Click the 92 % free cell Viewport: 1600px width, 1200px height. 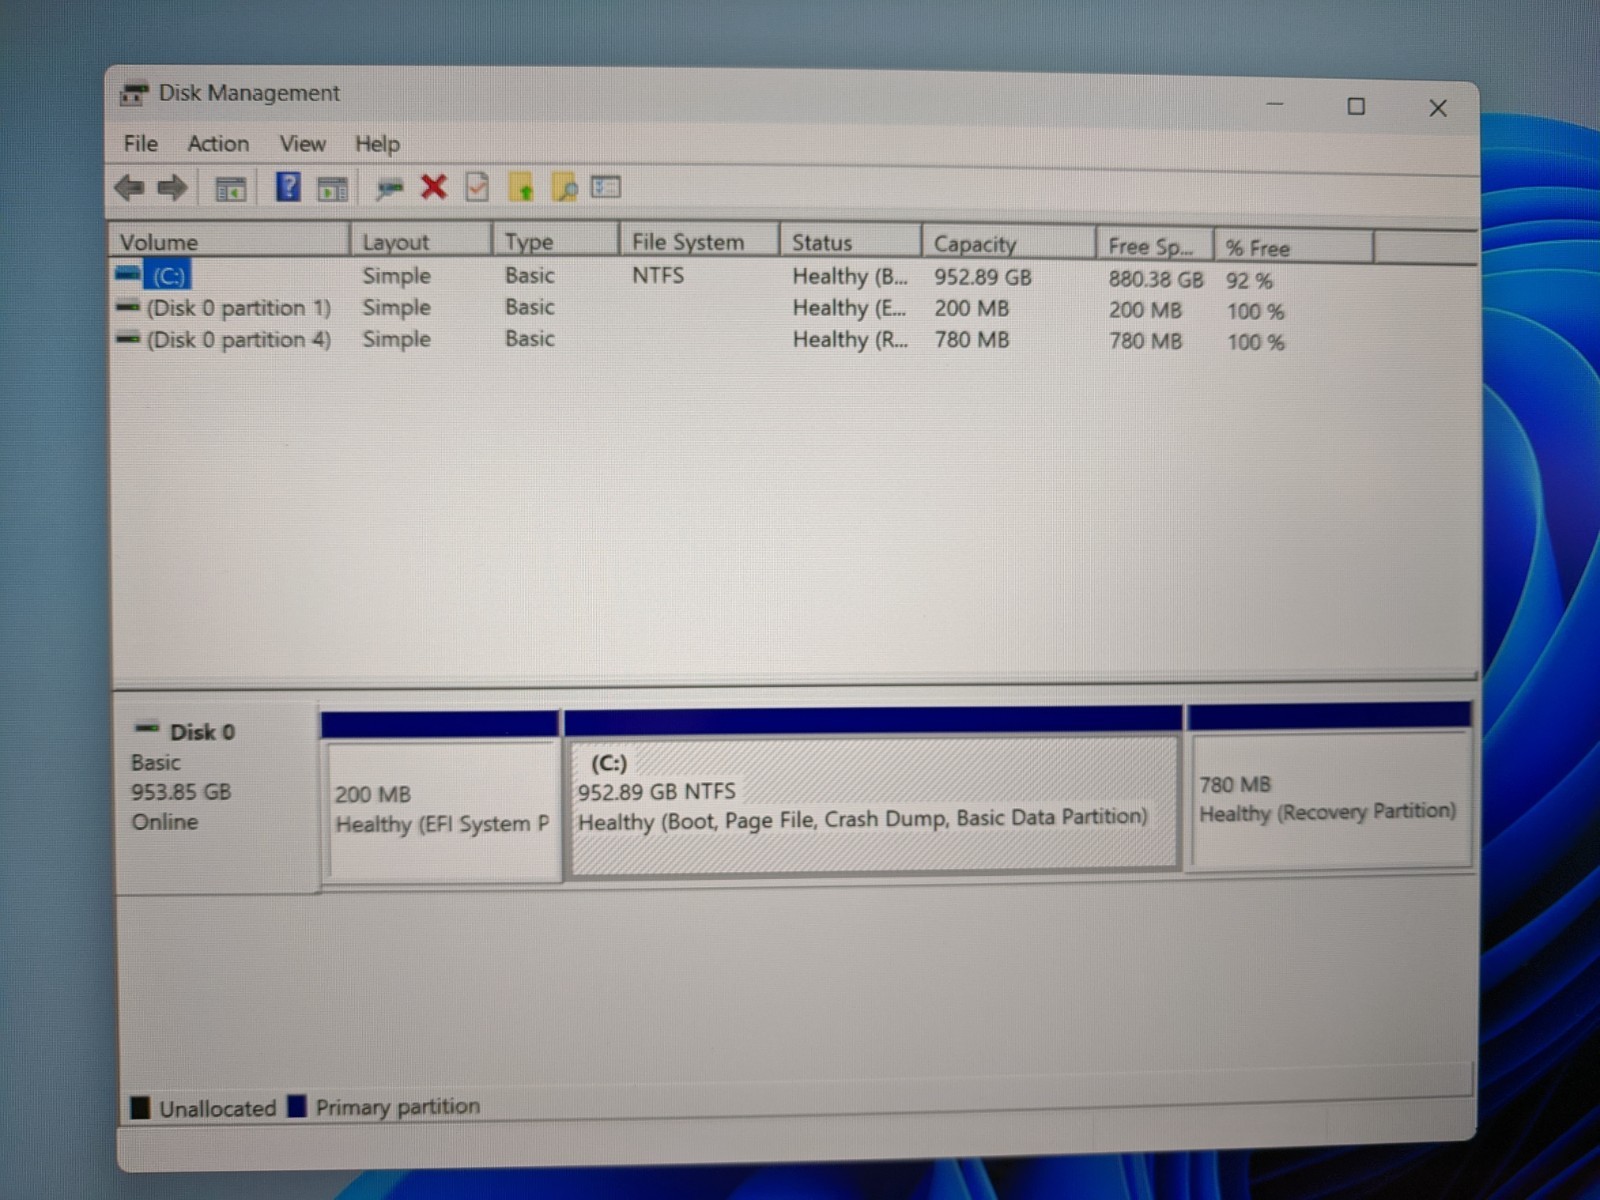point(1250,281)
